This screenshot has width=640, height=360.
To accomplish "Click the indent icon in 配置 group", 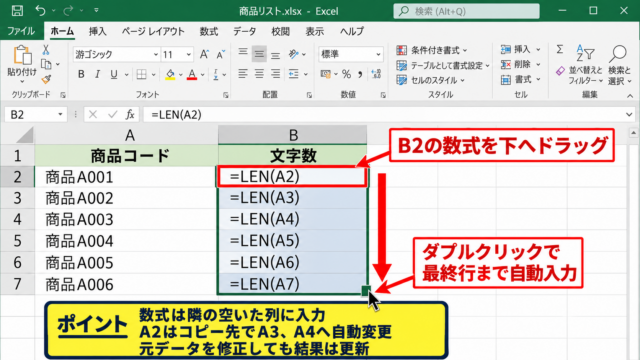I will coord(293,74).
